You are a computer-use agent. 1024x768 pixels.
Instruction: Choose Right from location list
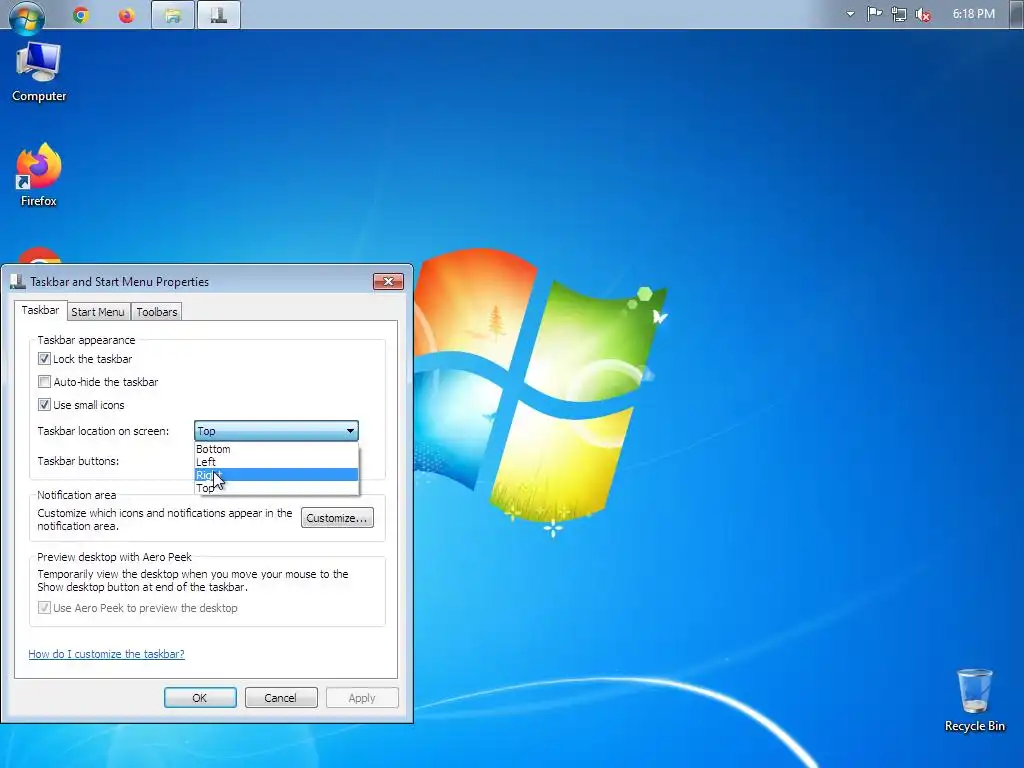(276, 475)
